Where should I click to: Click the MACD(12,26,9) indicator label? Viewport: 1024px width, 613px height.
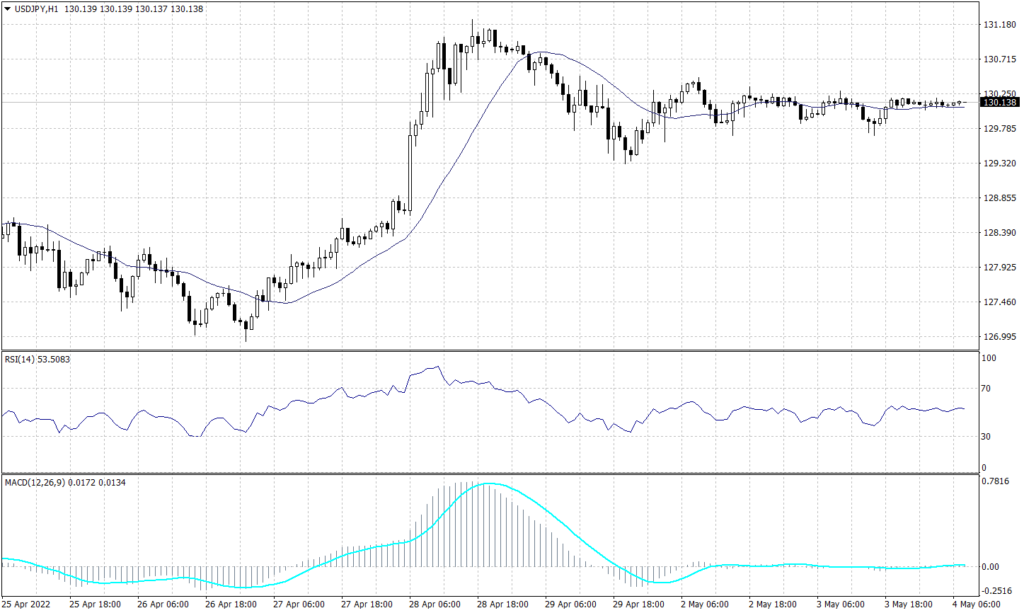click(34, 481)
